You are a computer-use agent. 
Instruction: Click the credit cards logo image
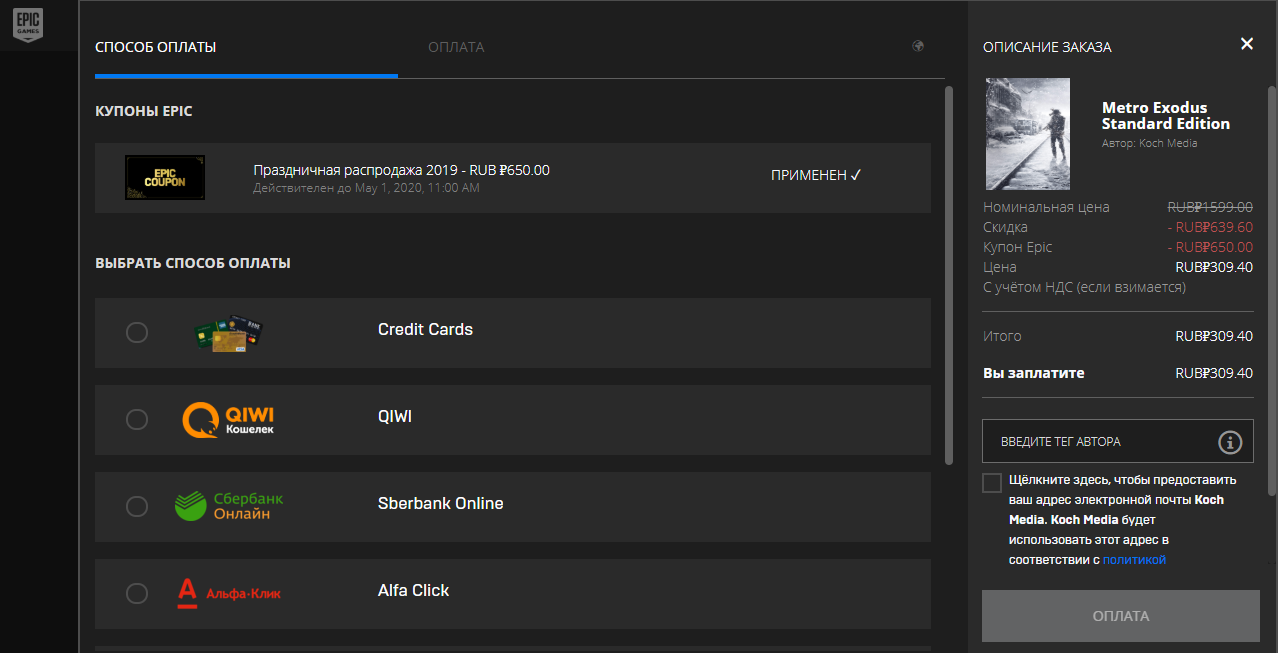(x=229, y=332)
